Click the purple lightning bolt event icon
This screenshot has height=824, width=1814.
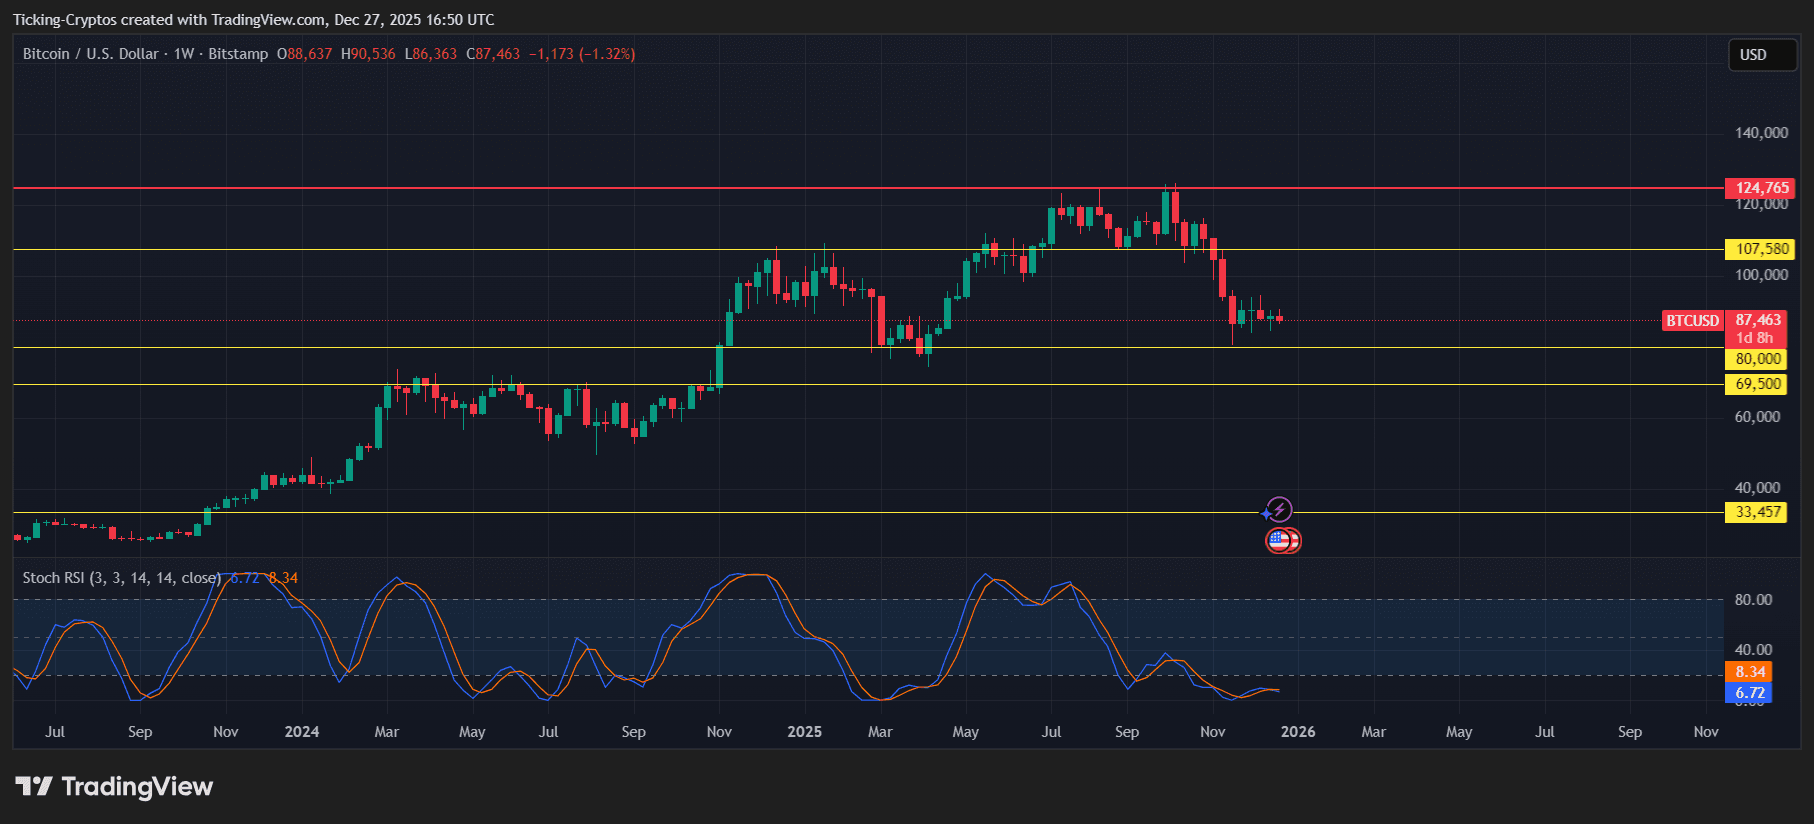pos(1278,510)
